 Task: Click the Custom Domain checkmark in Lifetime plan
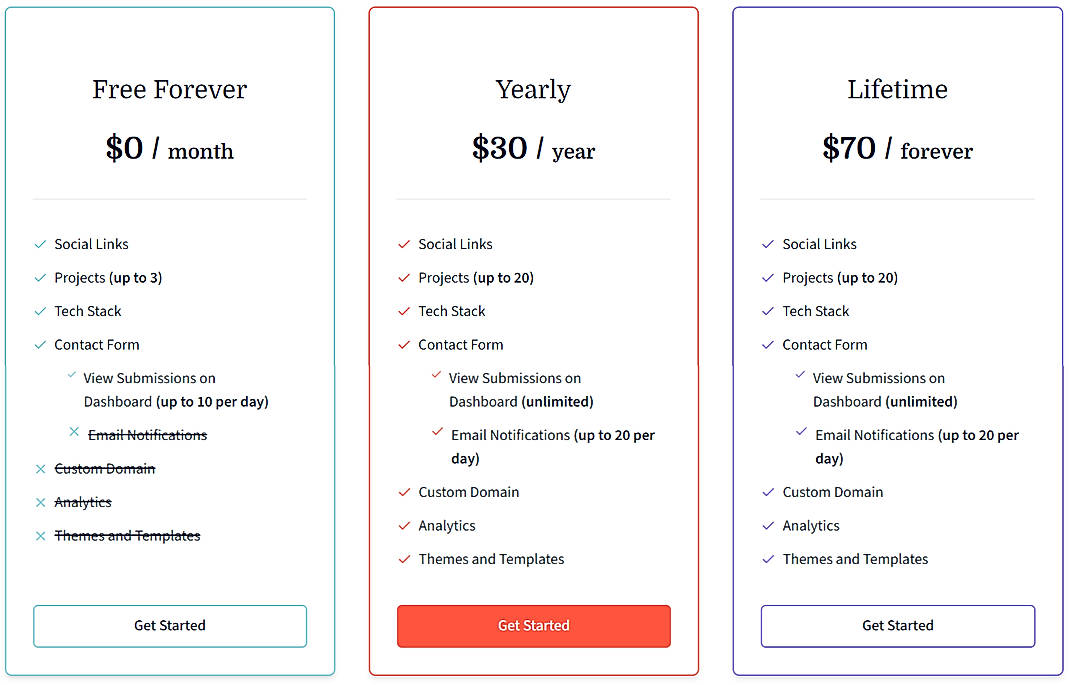click(x=767, y=492)
